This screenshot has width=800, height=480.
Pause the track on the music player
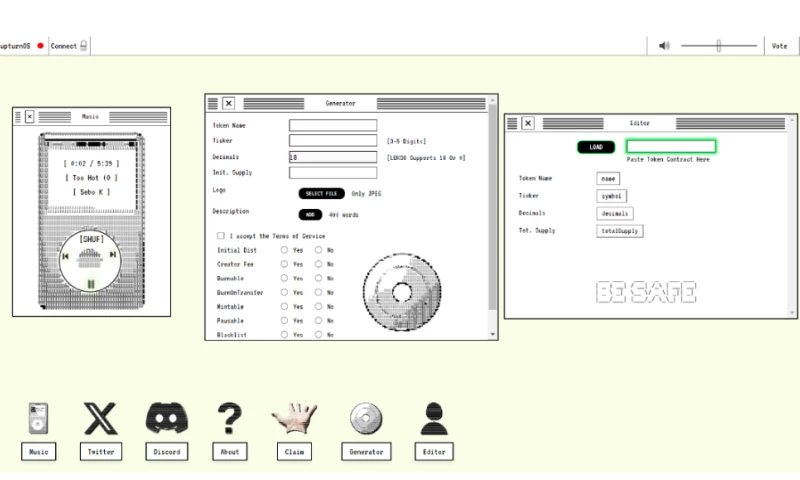tap(91, 284)
